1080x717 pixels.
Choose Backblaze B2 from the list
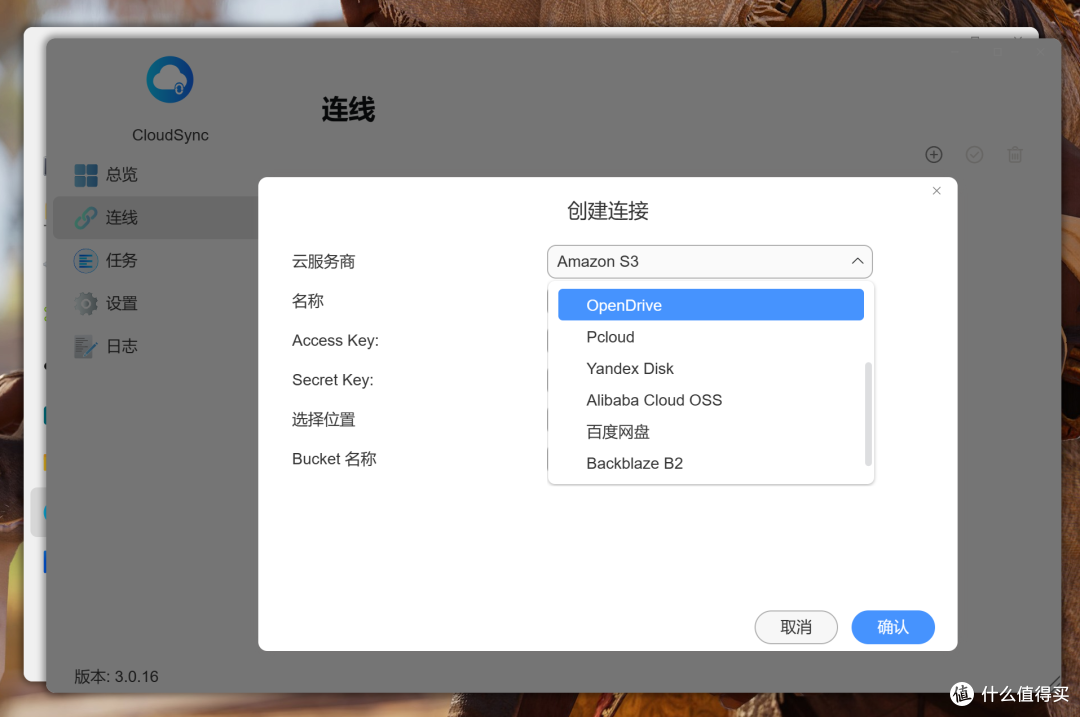click(x=710, y=464)
